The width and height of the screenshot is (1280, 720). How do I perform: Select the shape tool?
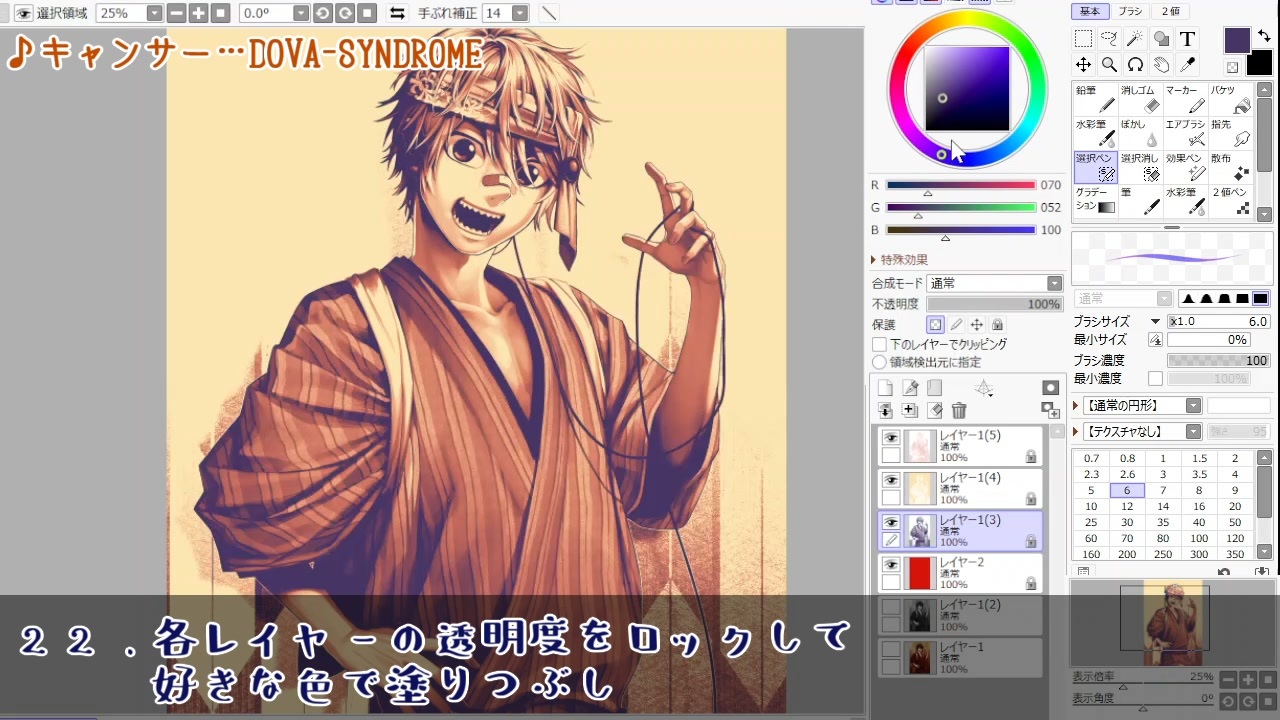pyautogui.click(x=1161, y=39)
